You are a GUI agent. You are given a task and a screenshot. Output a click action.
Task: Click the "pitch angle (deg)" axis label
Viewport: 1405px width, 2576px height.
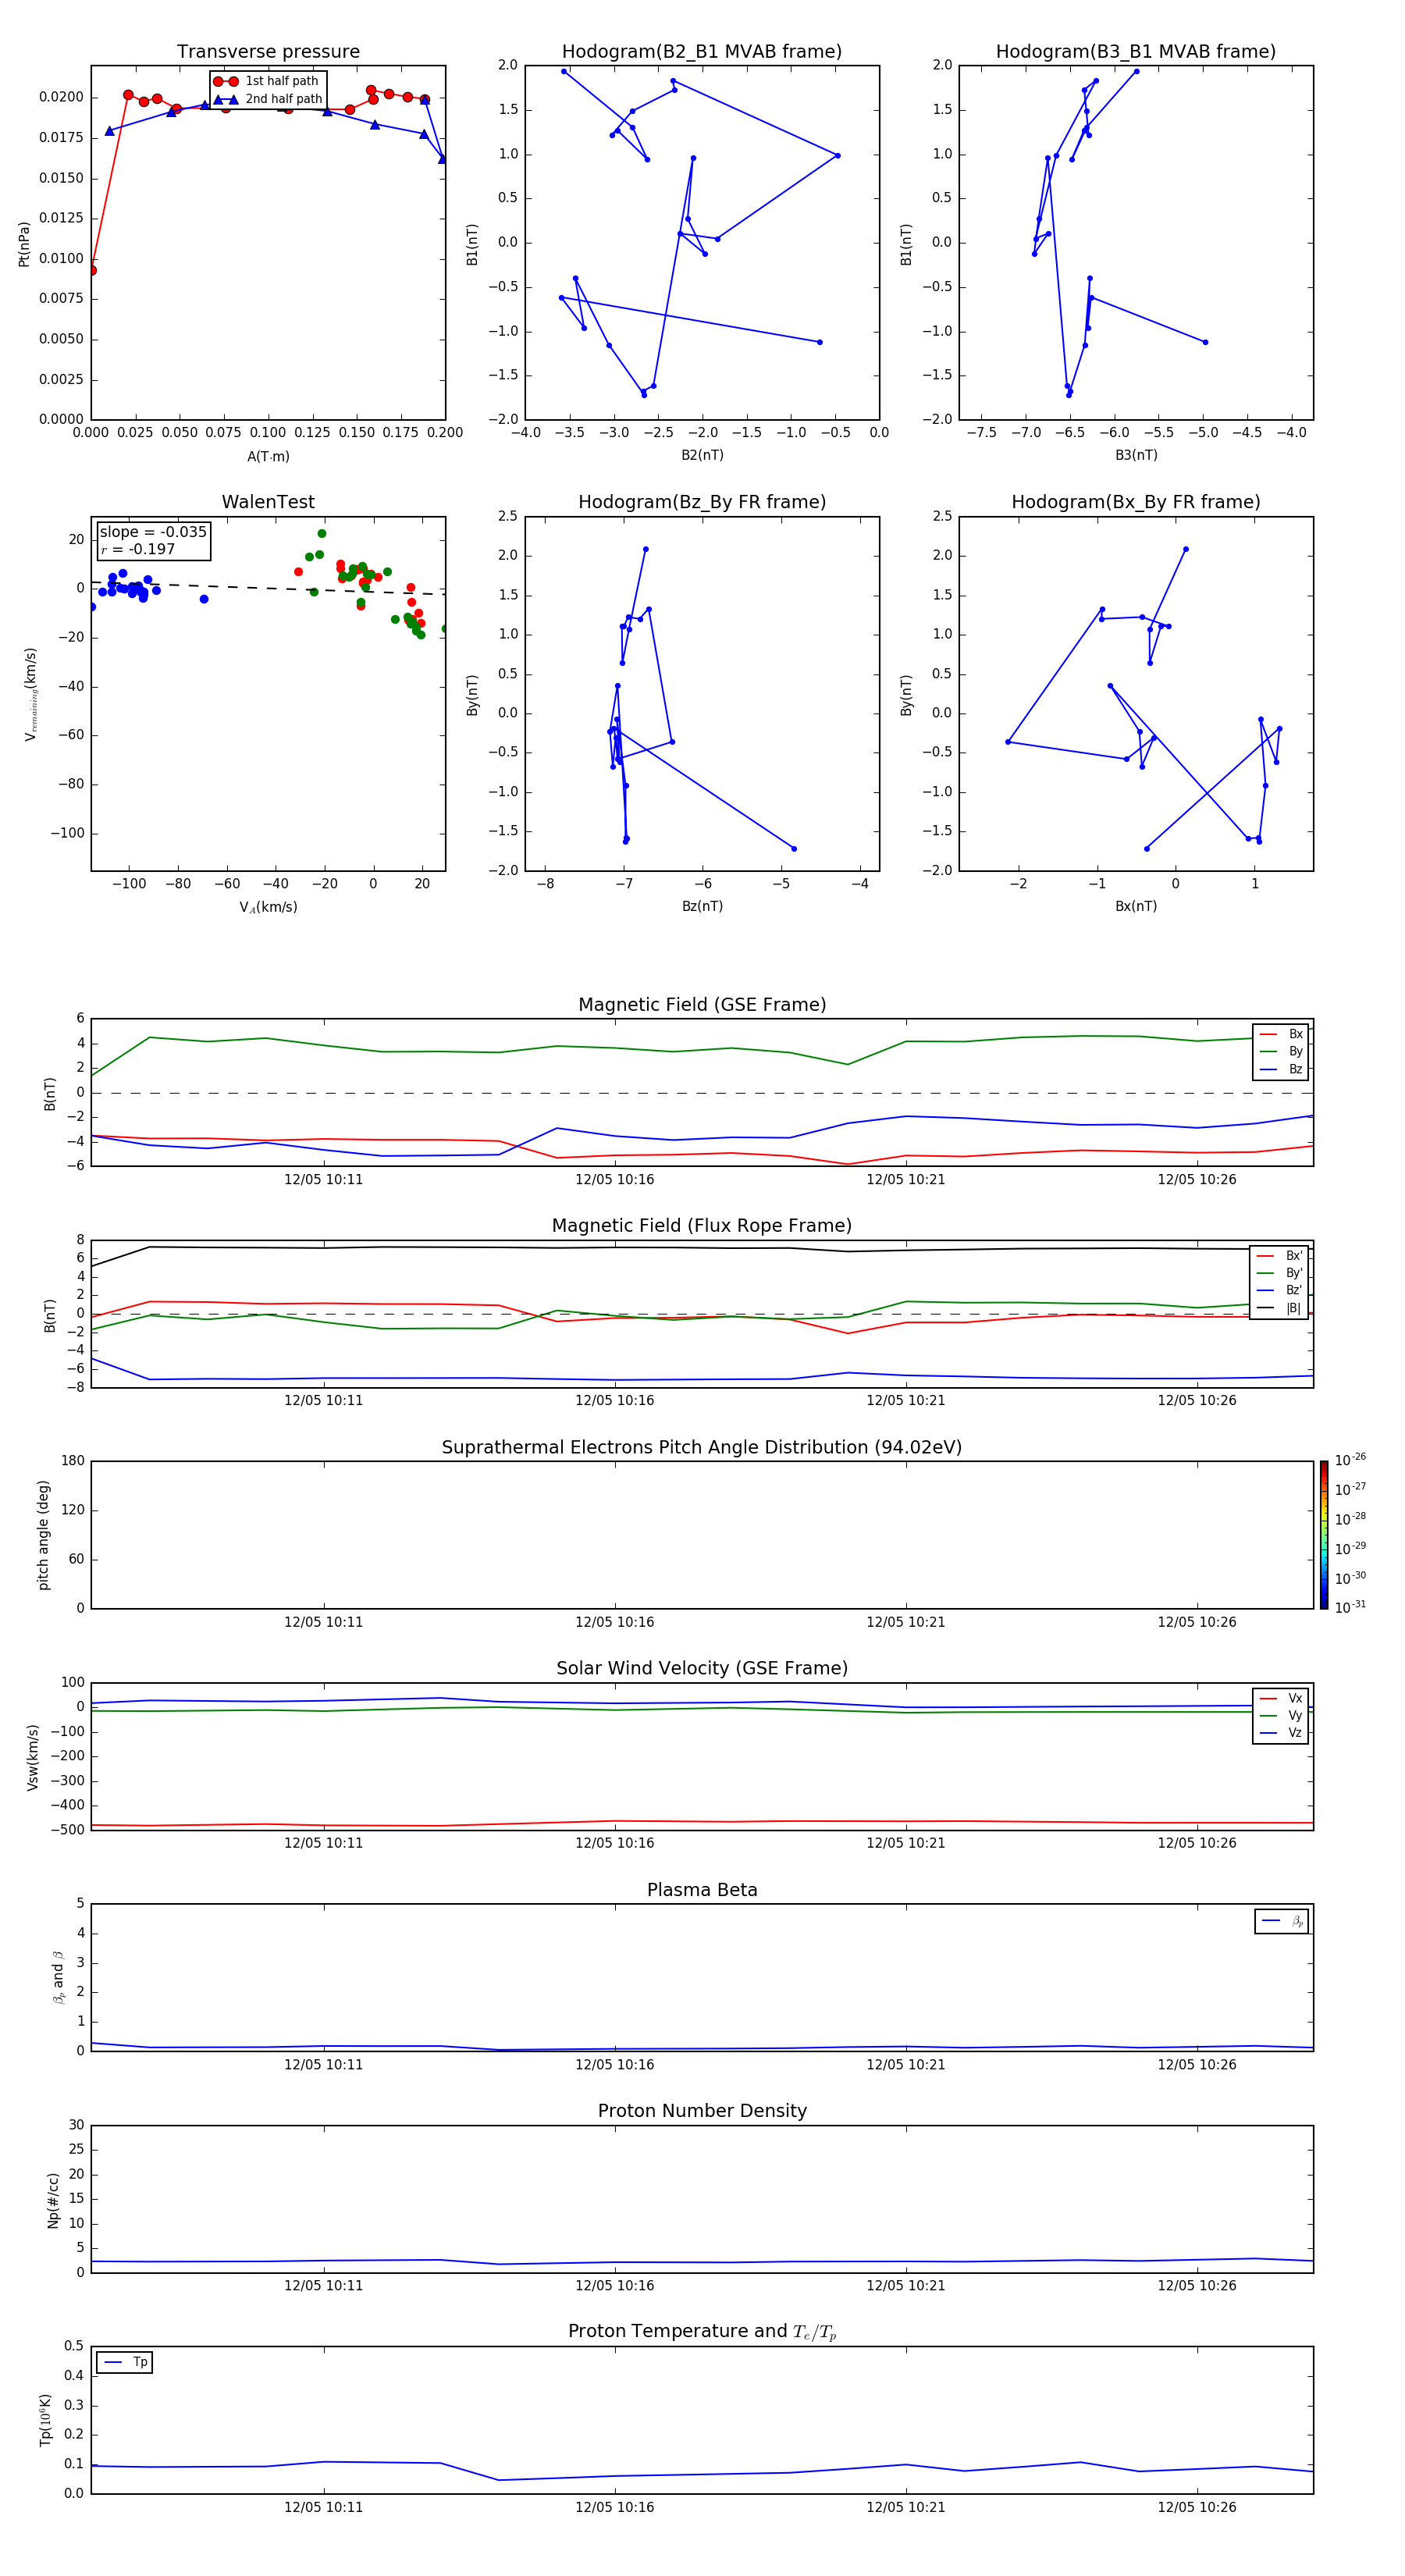43,1535
